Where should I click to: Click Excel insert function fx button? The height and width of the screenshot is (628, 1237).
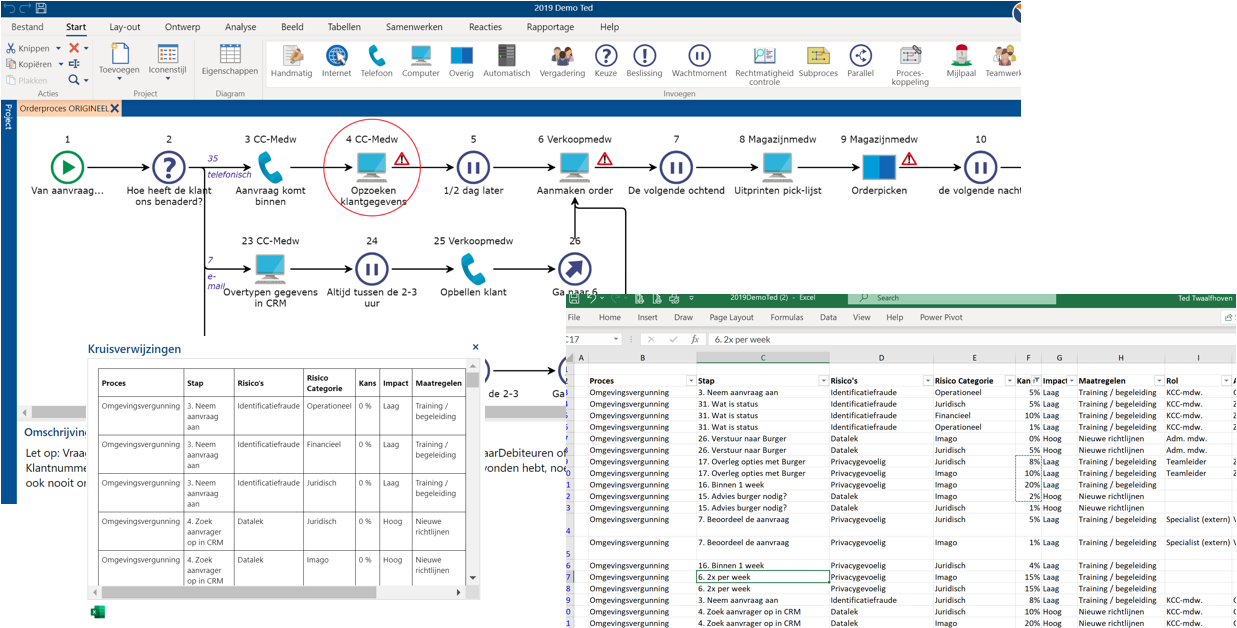695,340
